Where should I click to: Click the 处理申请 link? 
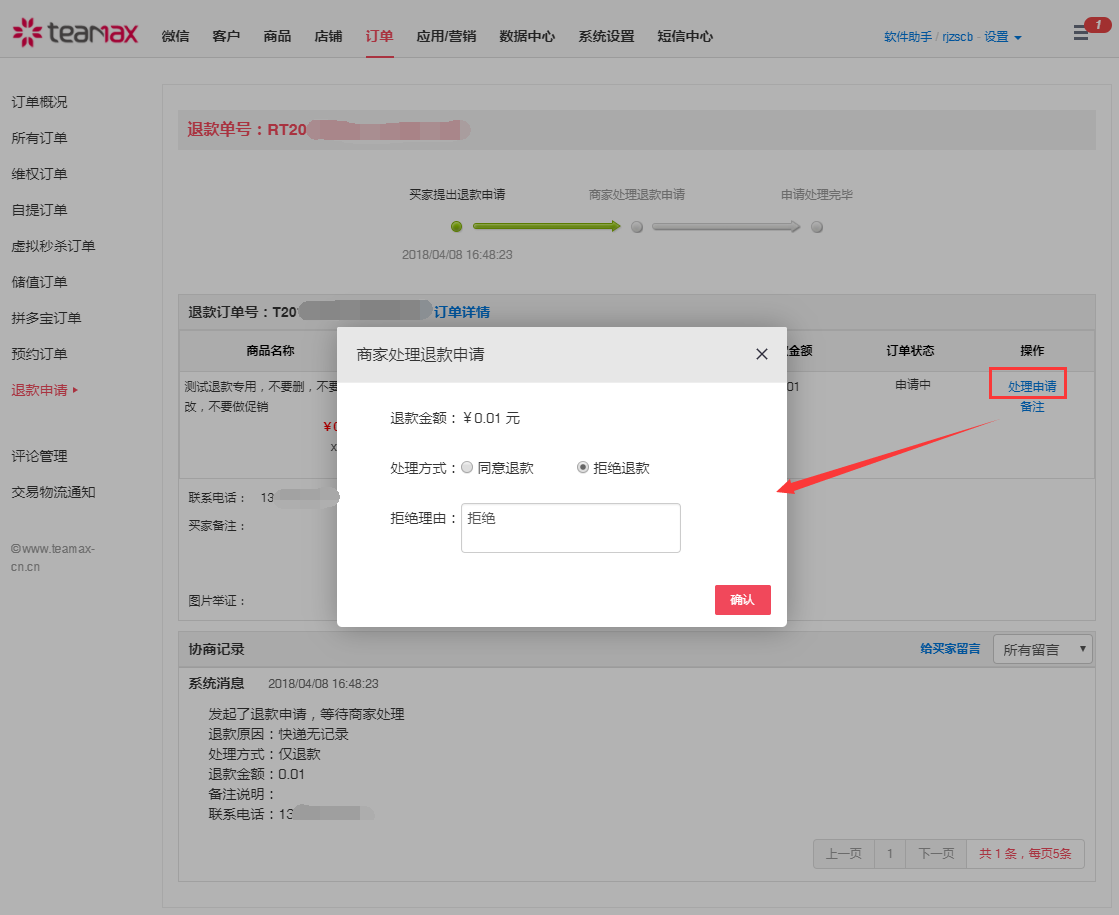pos(1031,386)
